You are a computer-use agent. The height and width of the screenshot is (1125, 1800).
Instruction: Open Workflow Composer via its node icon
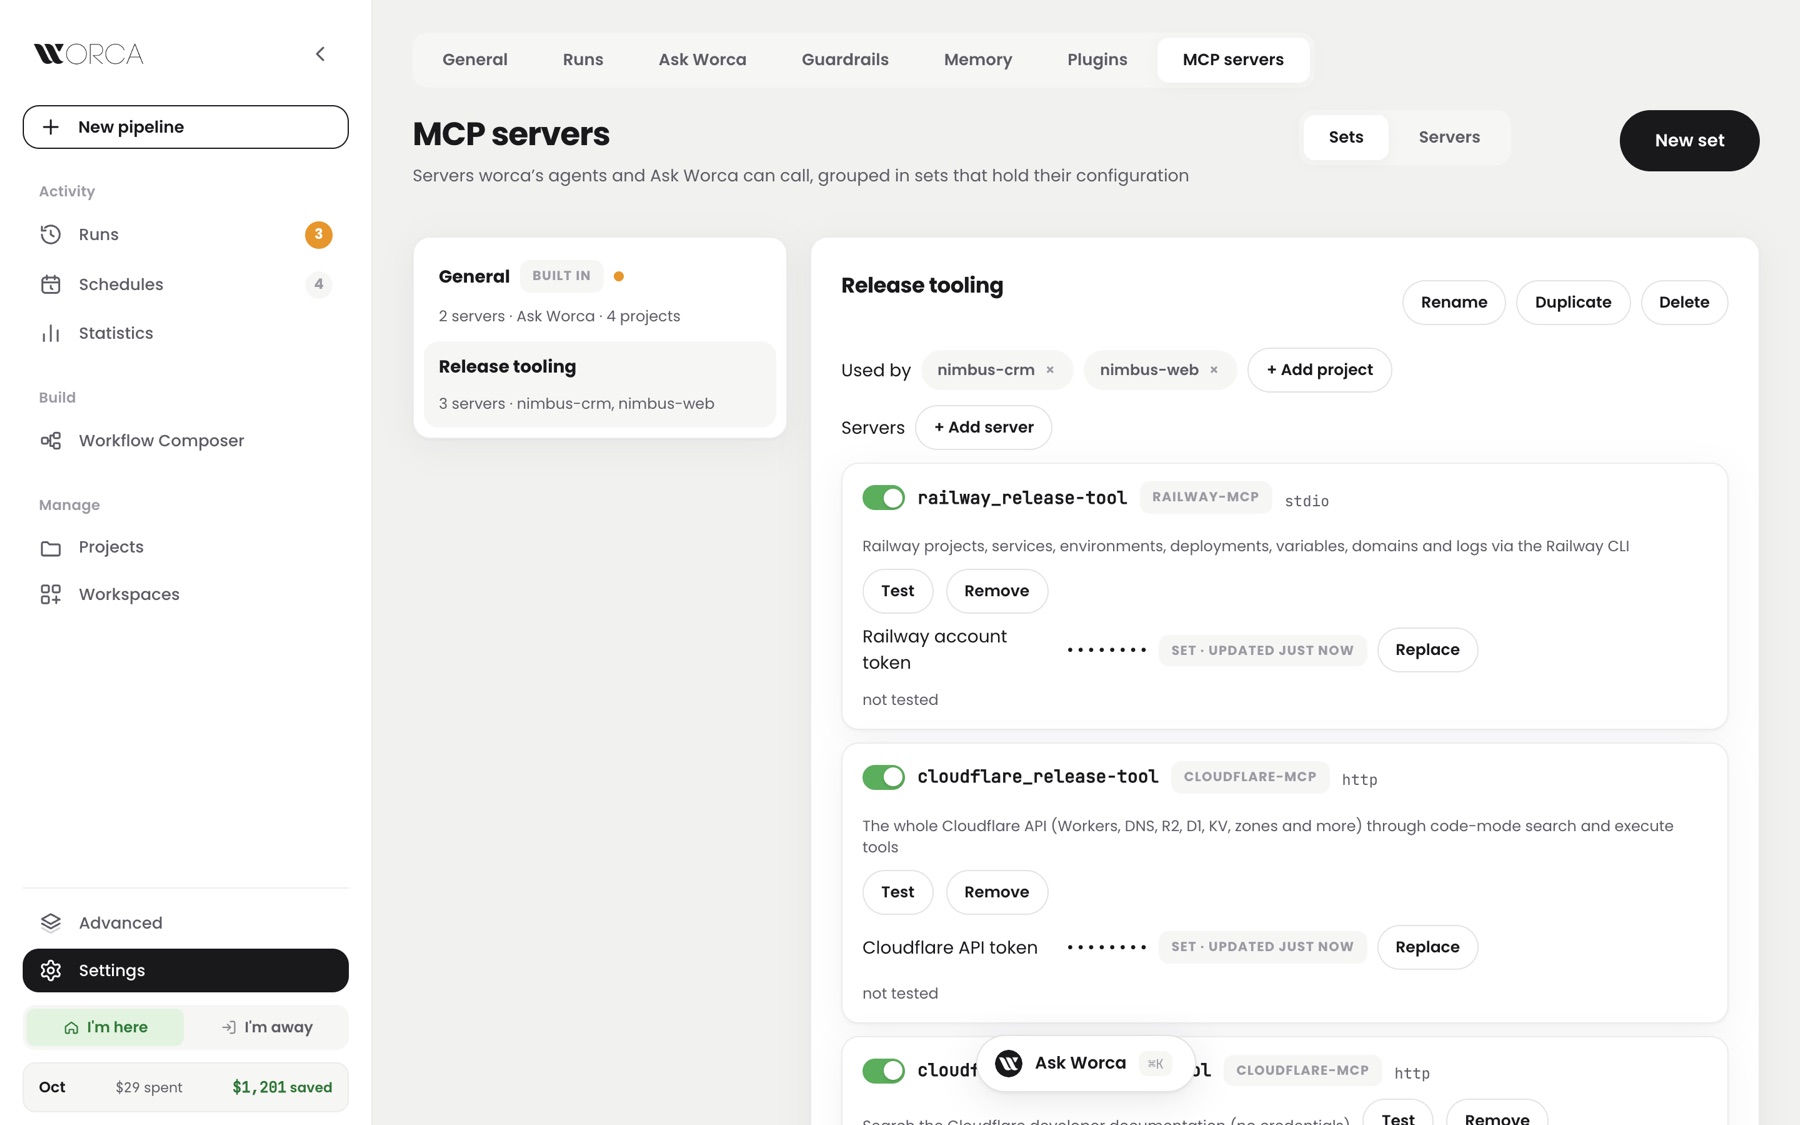pyautogui.click(x=51, y=441)
